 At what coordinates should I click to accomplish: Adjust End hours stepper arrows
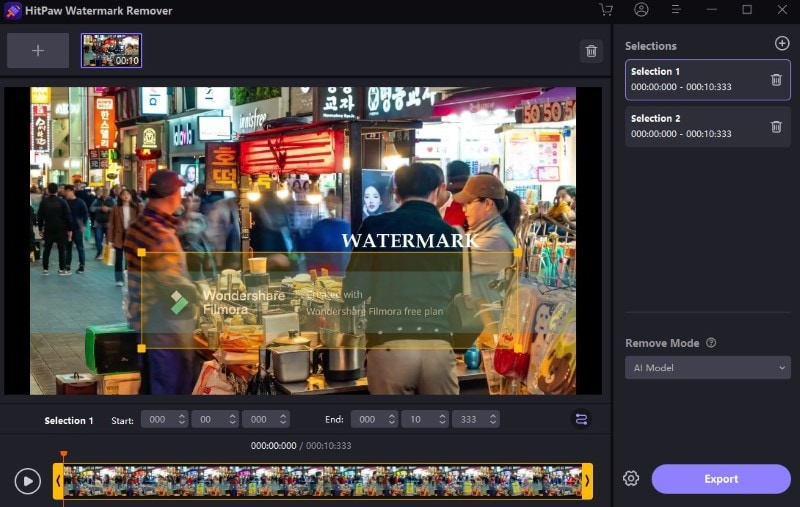[x=391, y=419]
